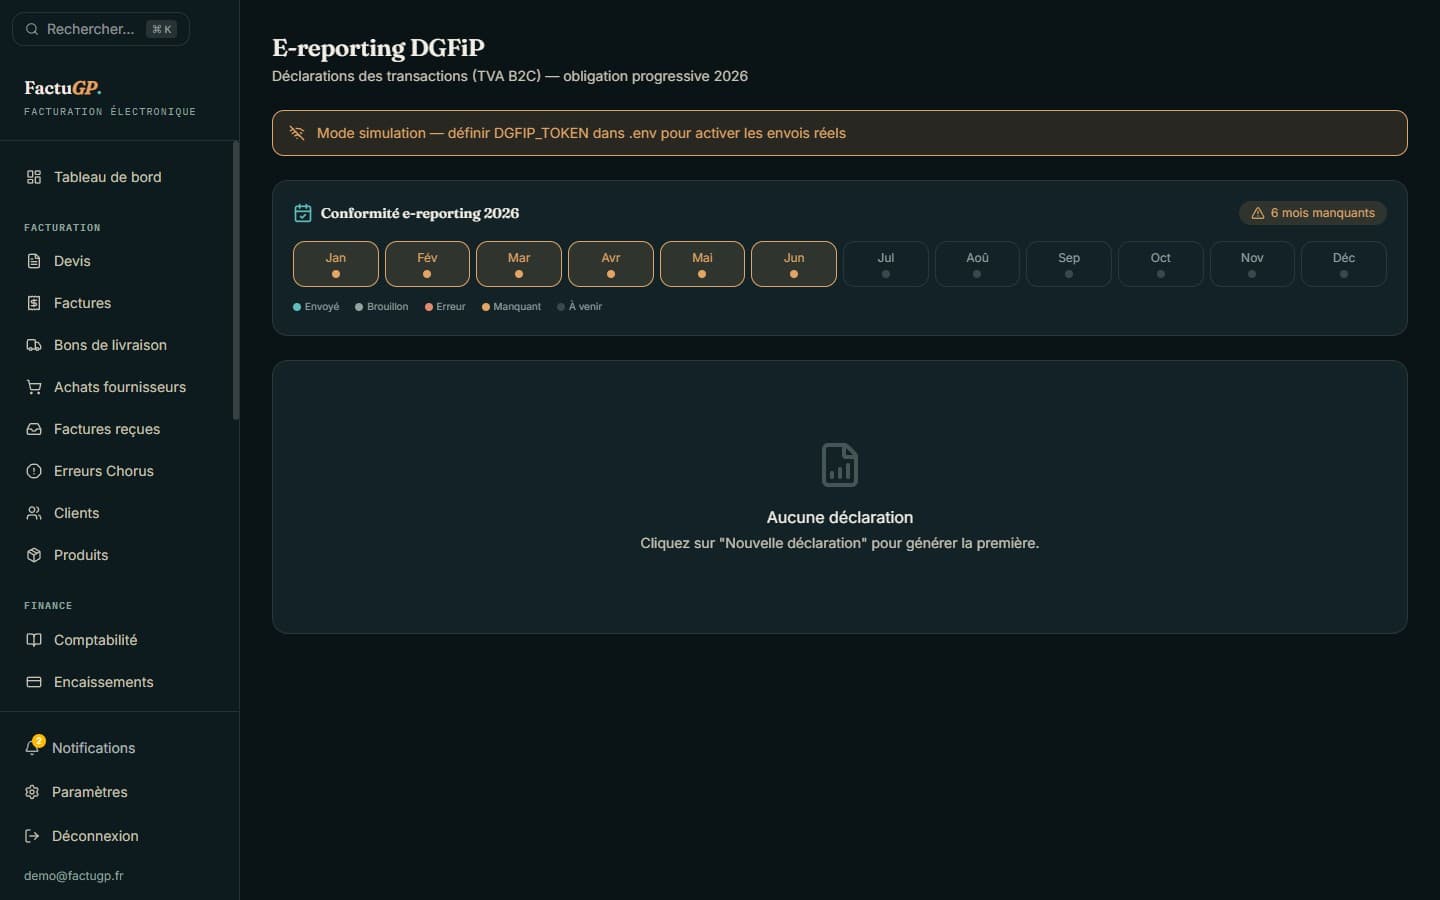This screenshot has height=900, width=1440.
Task: Select the Jul month tile
Action: click(886, 264)
